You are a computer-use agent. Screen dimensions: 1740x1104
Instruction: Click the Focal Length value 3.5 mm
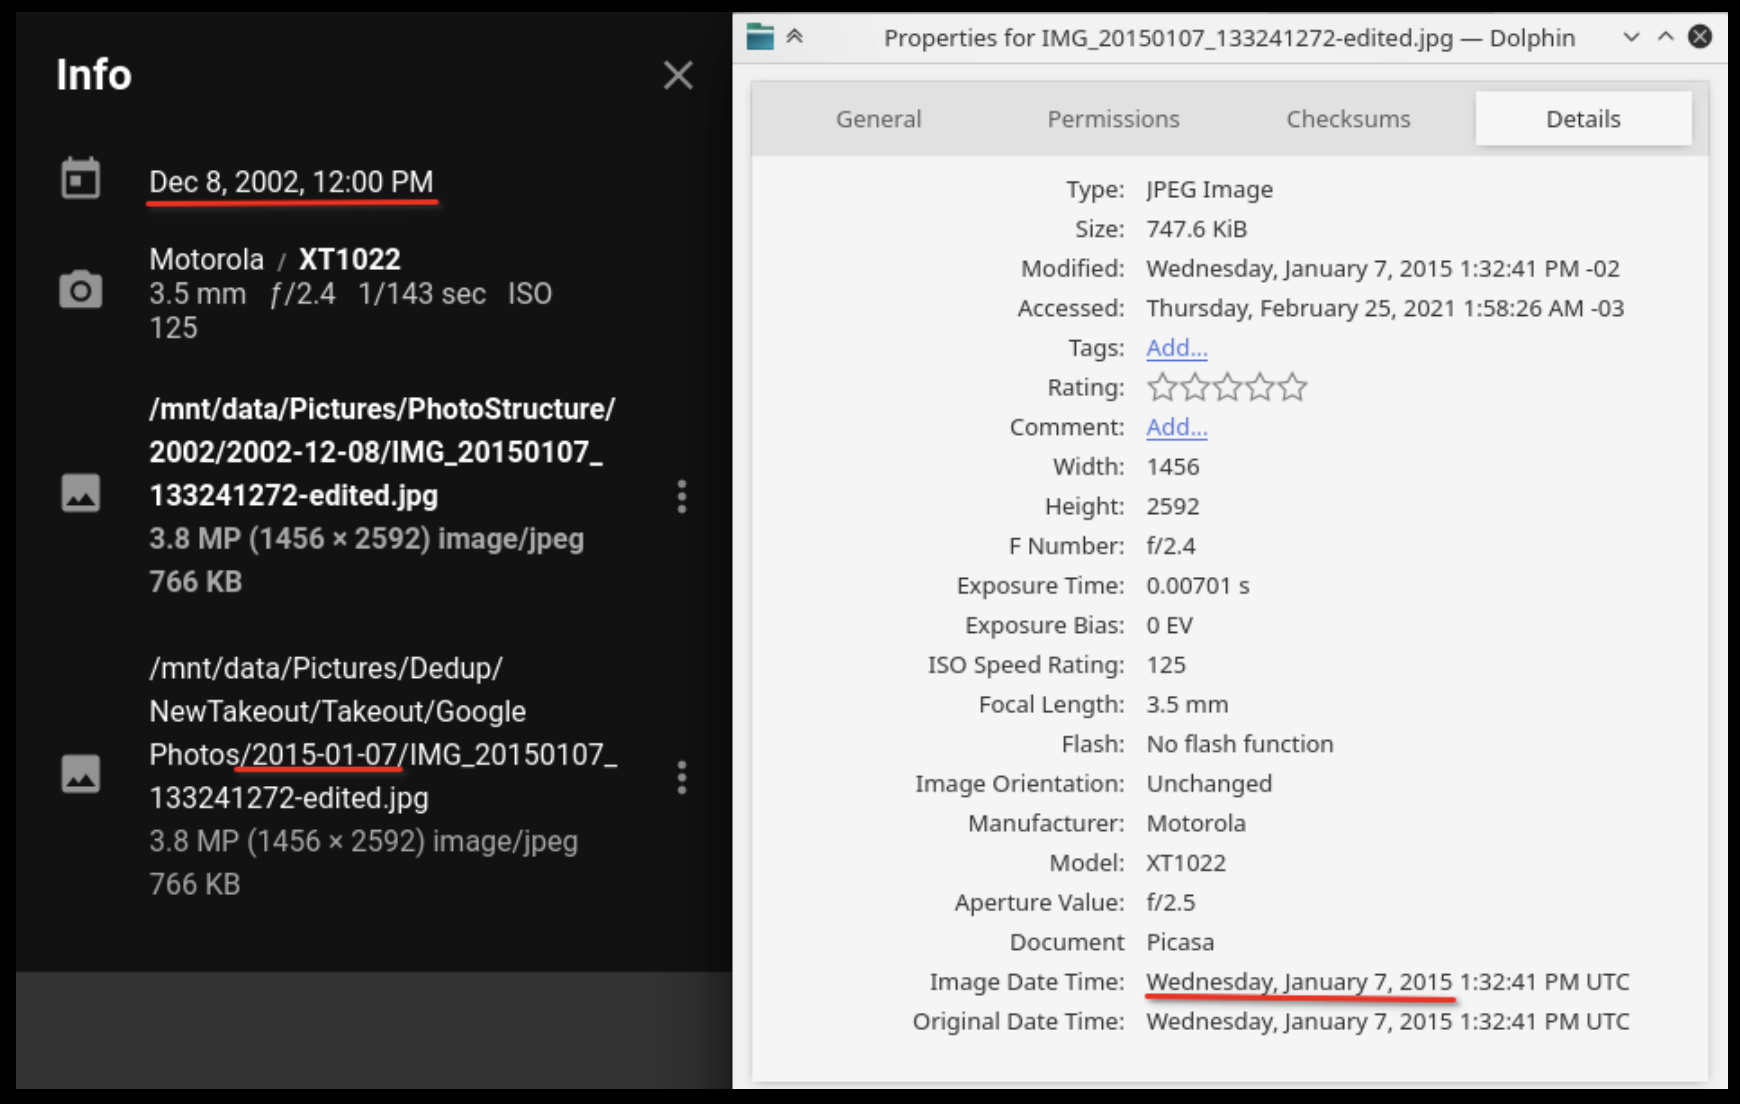tap(1187, 705)
